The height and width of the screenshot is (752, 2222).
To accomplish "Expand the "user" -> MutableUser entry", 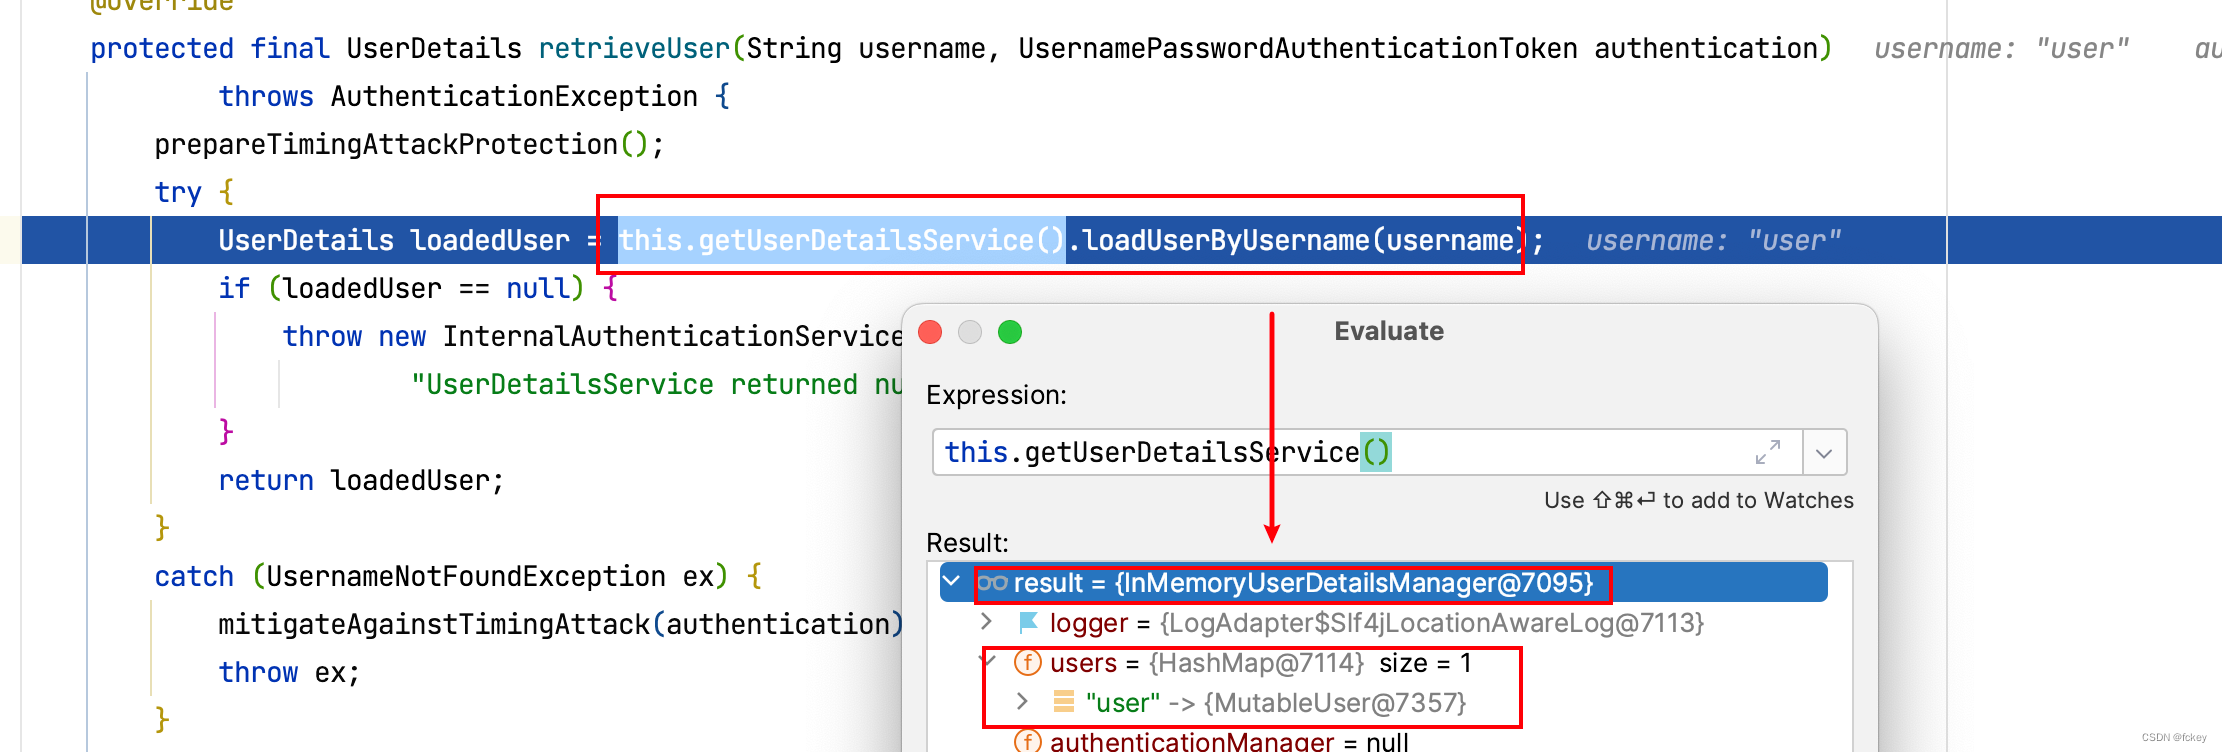I will pyautogui.click(x=1022, y=702).
